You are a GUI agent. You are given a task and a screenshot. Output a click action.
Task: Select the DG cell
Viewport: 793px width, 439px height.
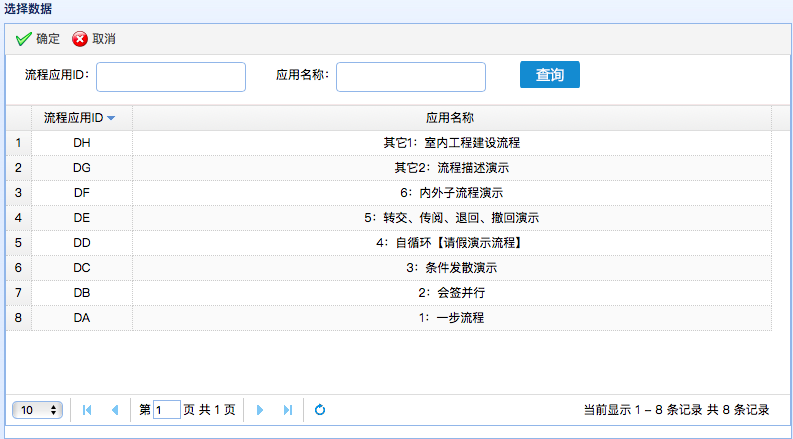[x=82, y=168]
